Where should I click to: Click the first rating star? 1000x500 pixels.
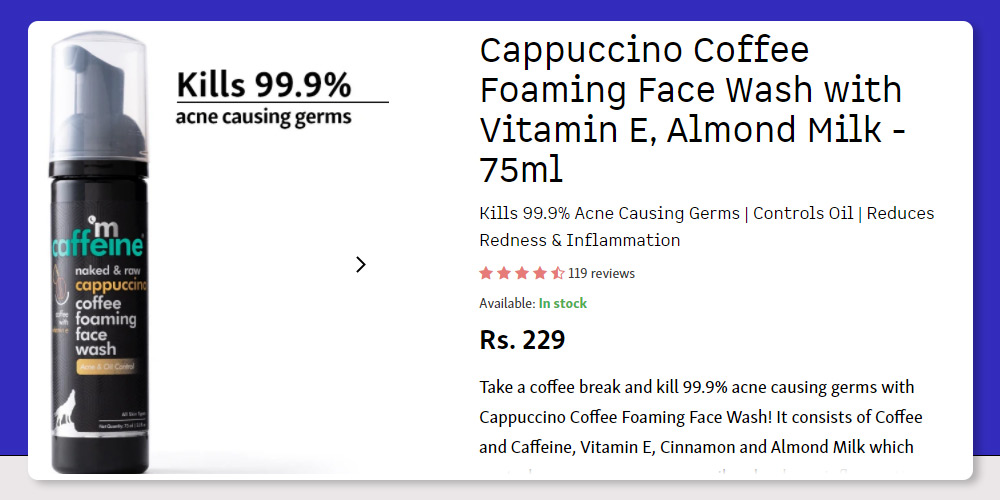click(x=486, y=274)
